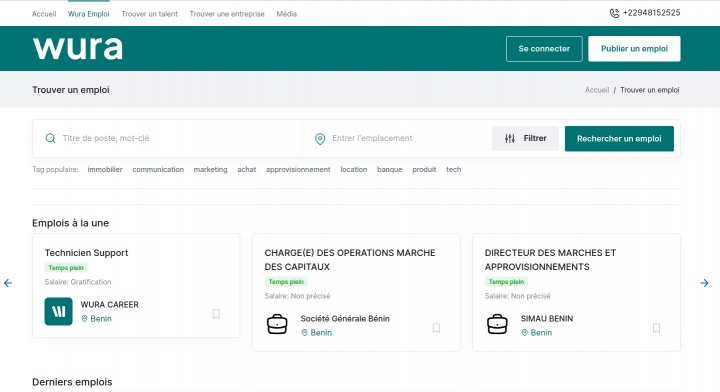Select the communication popular tag

pos(158,169)
